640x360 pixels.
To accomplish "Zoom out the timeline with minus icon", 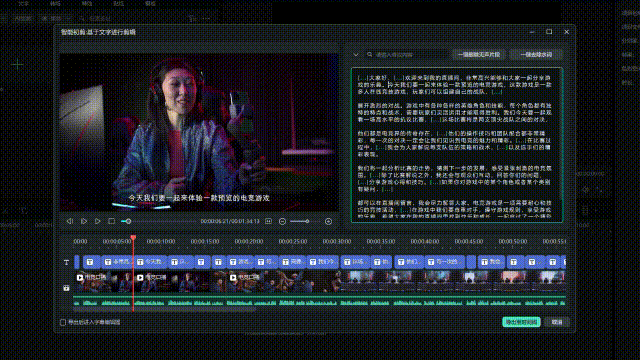I will coord(282,221).
